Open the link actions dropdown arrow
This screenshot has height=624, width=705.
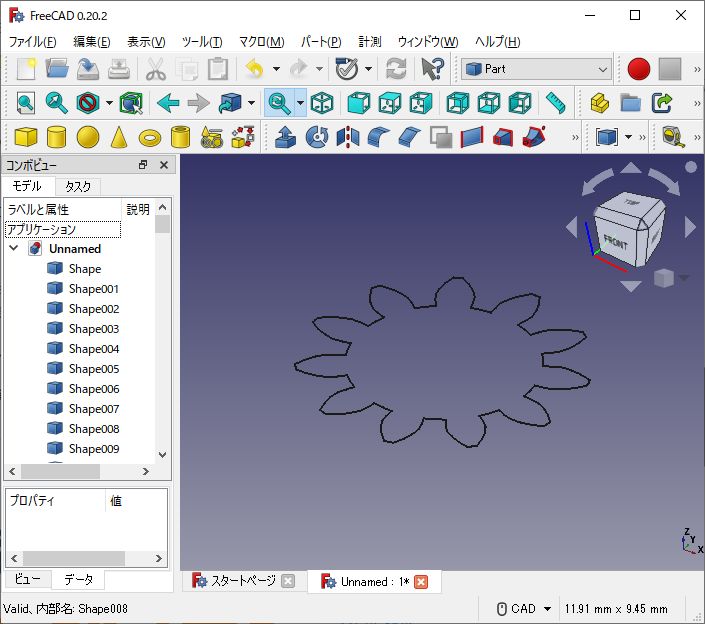click(x=251, y=103)
